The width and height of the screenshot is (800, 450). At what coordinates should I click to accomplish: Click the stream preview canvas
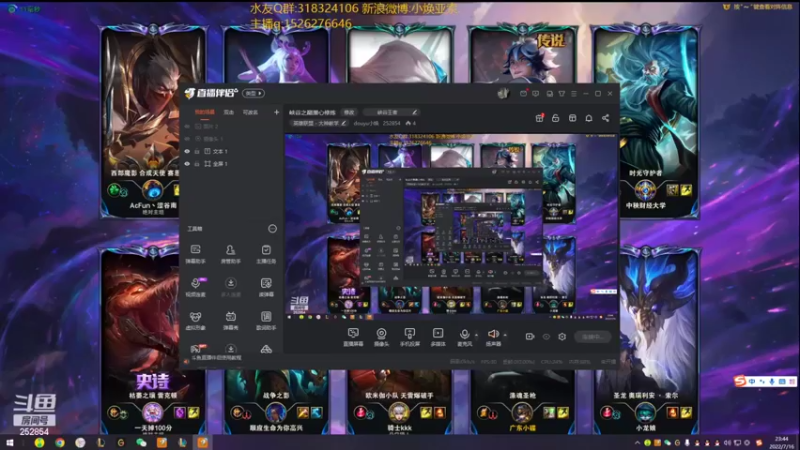click(x=451, y=228)
